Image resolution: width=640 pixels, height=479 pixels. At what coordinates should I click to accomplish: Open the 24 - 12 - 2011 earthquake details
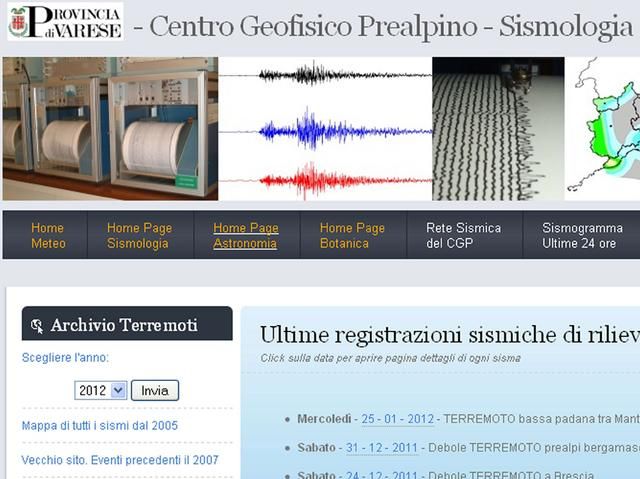click(x=382, y=475)
